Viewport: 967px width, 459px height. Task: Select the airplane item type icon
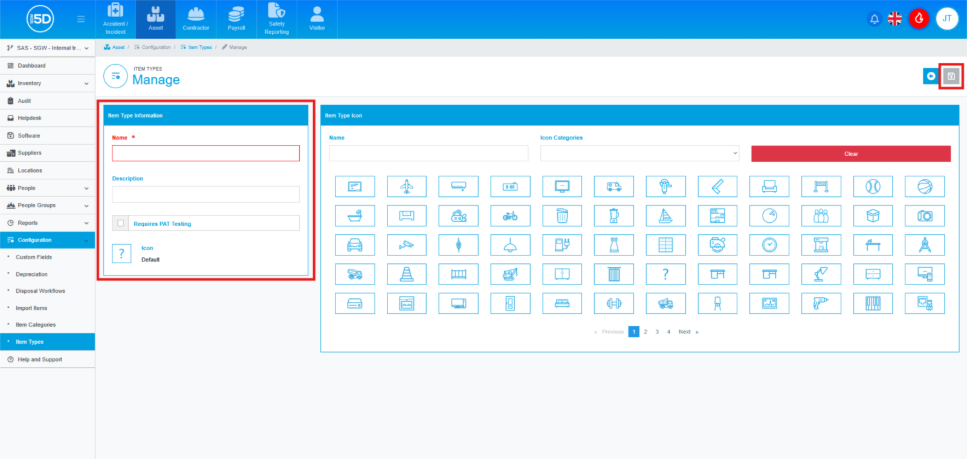coord(406,186)
